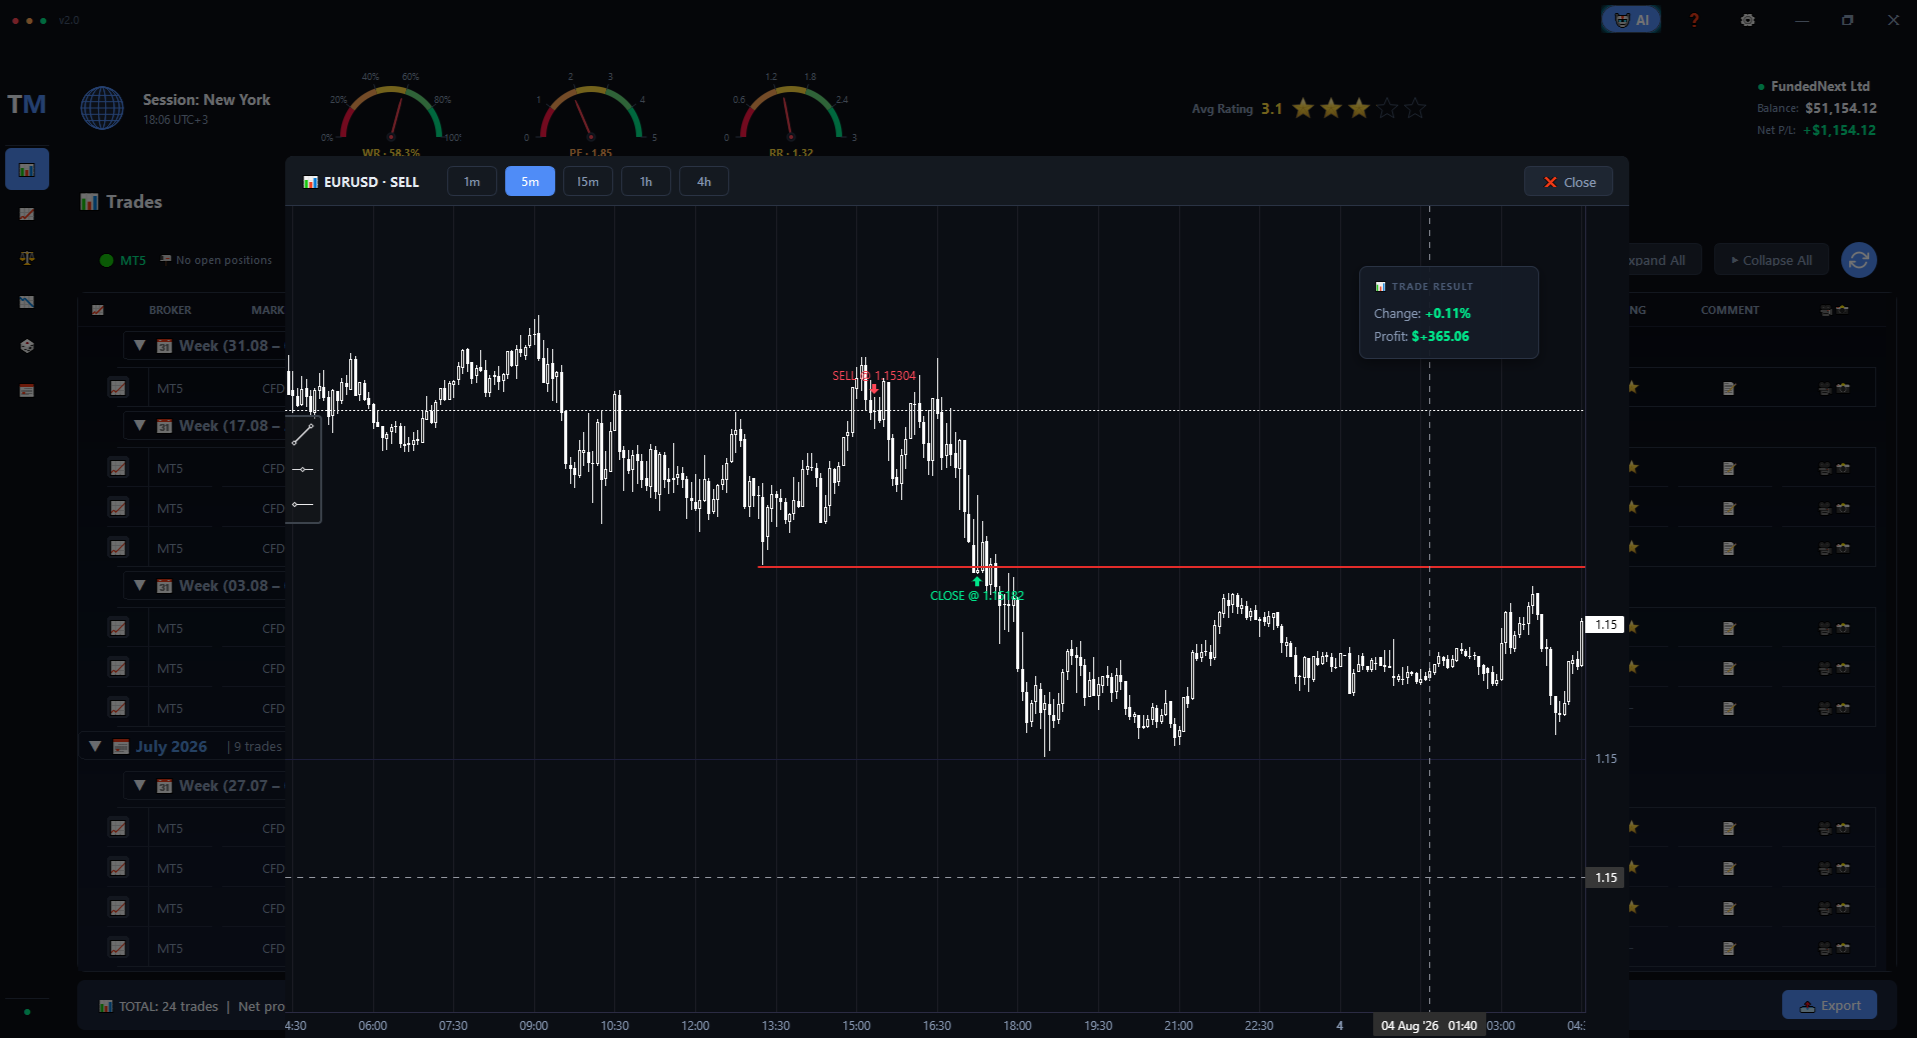The image size is (1917, 1038).
Task: Select the 5m timeframe tab
Action: [530, 182]
